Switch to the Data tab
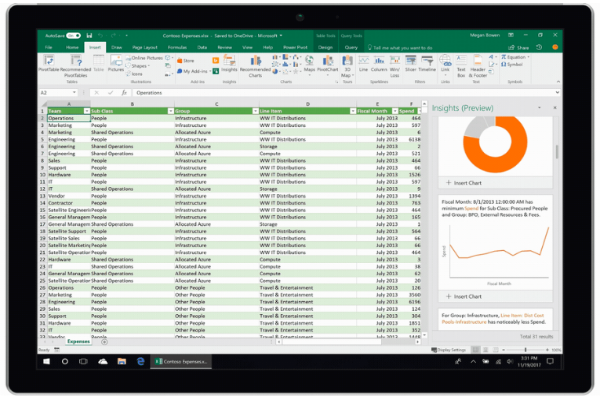This screenshot has height=400, width=600. tap(202, 47)
